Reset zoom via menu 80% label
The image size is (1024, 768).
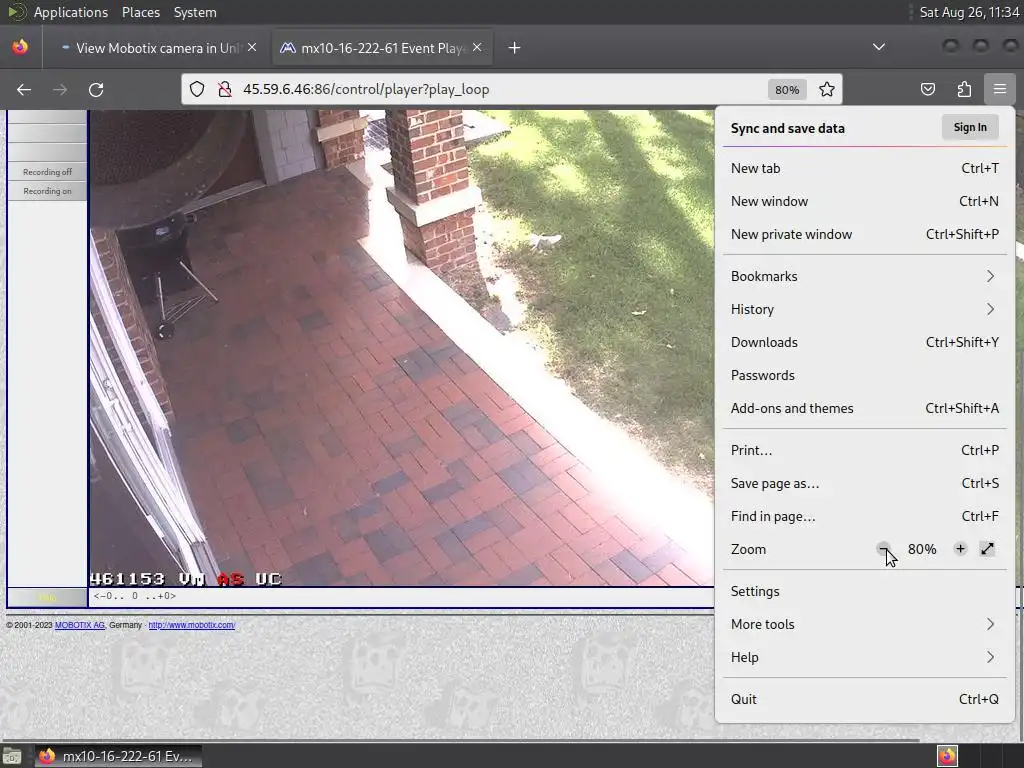coord(921,549)
